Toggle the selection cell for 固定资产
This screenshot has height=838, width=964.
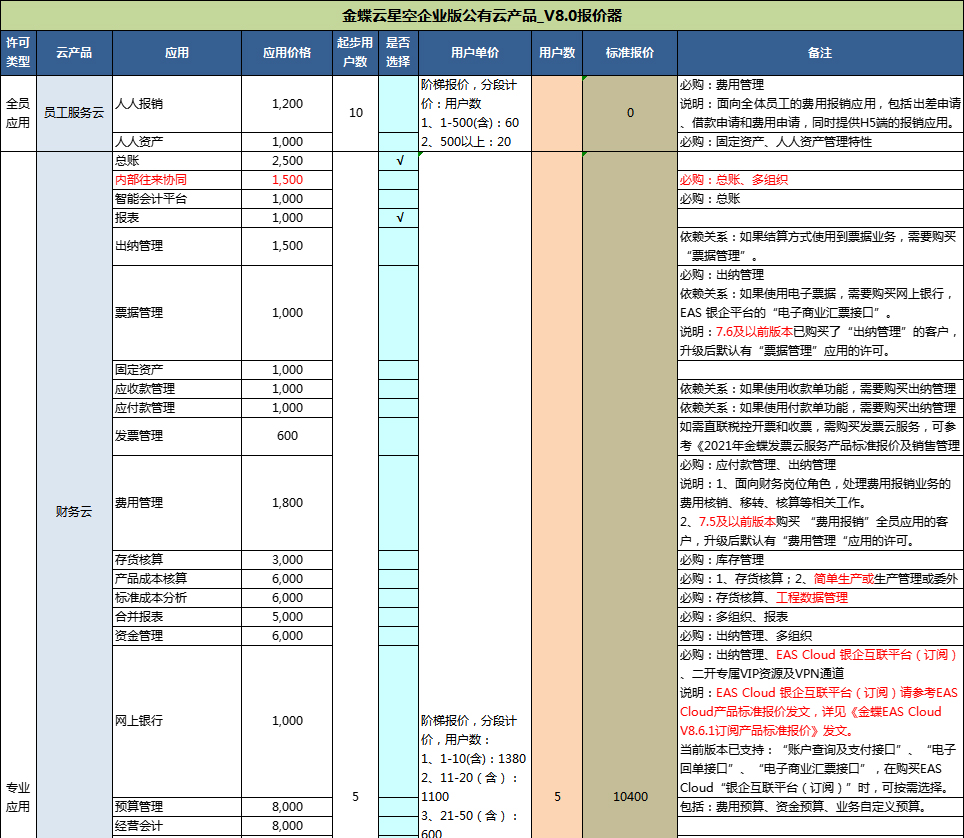398,370
